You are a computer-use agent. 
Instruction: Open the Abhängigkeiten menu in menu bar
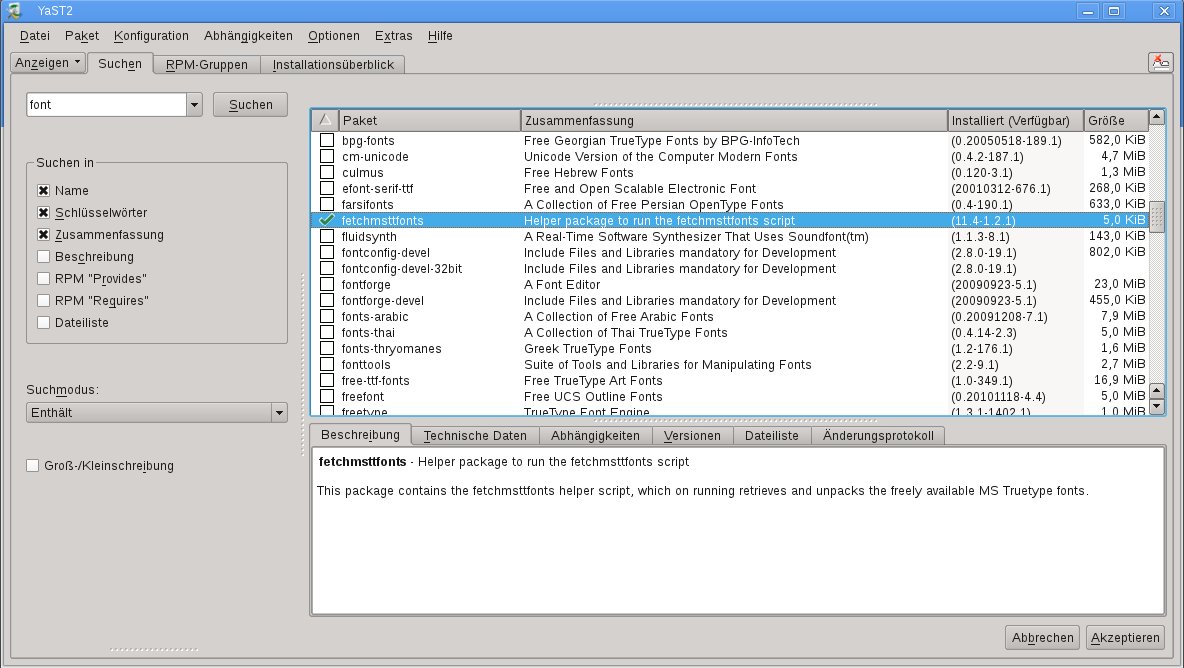coord(248,35)
